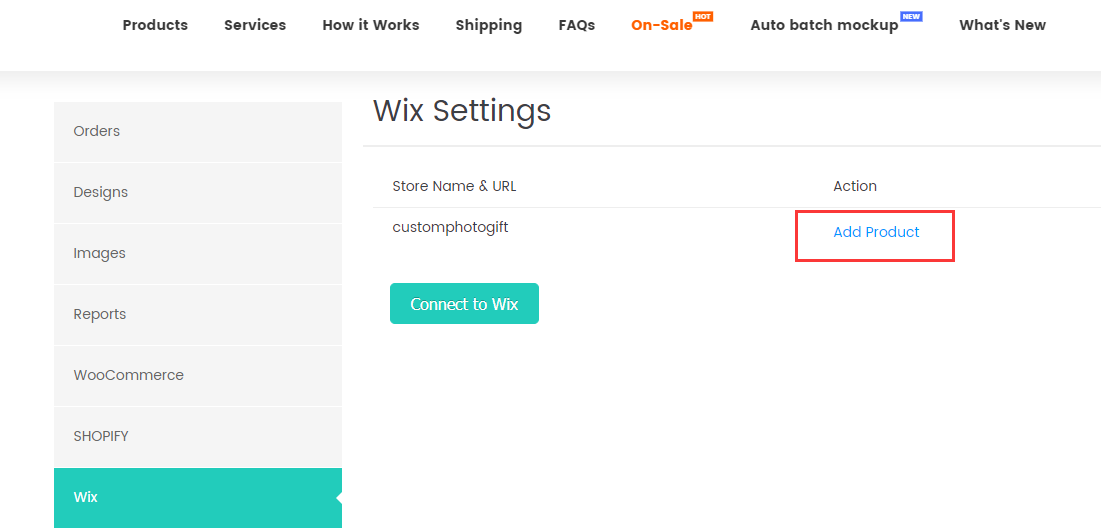Open How it Works page

[x=371, y=25]
